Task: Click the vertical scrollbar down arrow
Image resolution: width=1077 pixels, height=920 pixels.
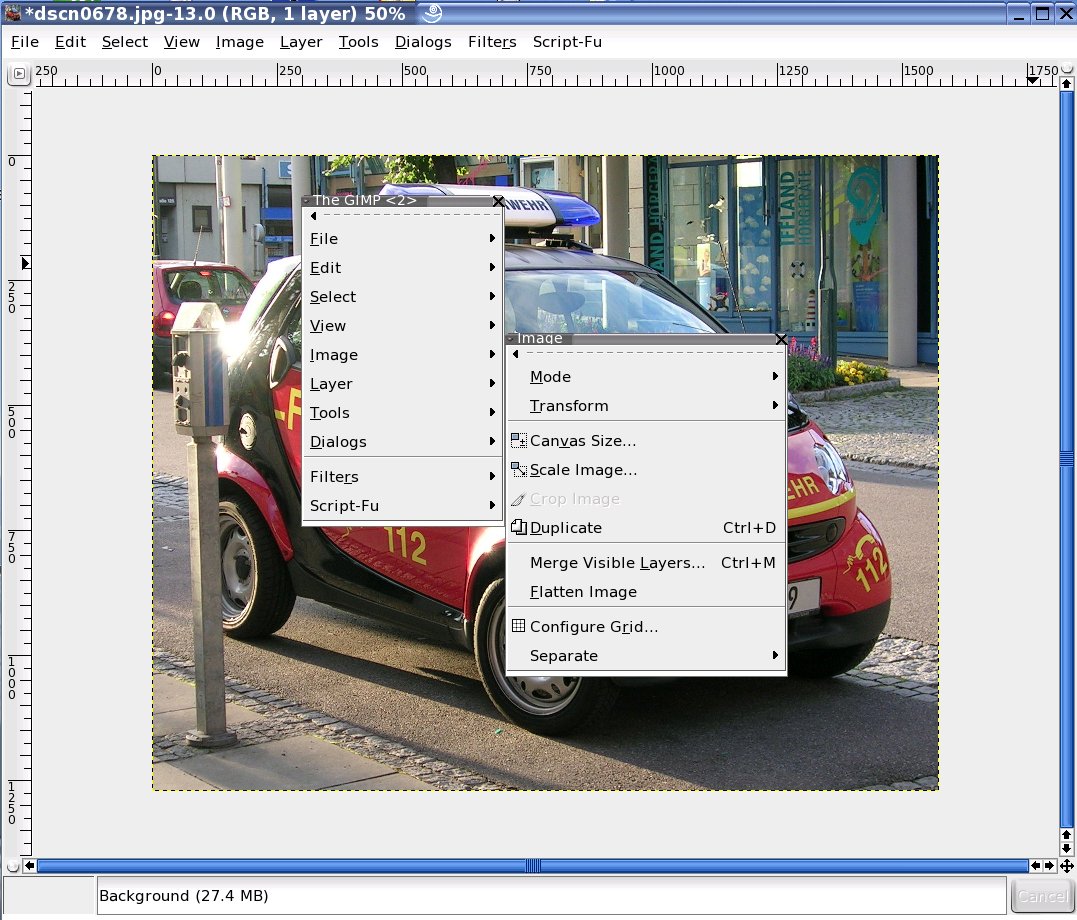Action: (x=1067, y=849)
